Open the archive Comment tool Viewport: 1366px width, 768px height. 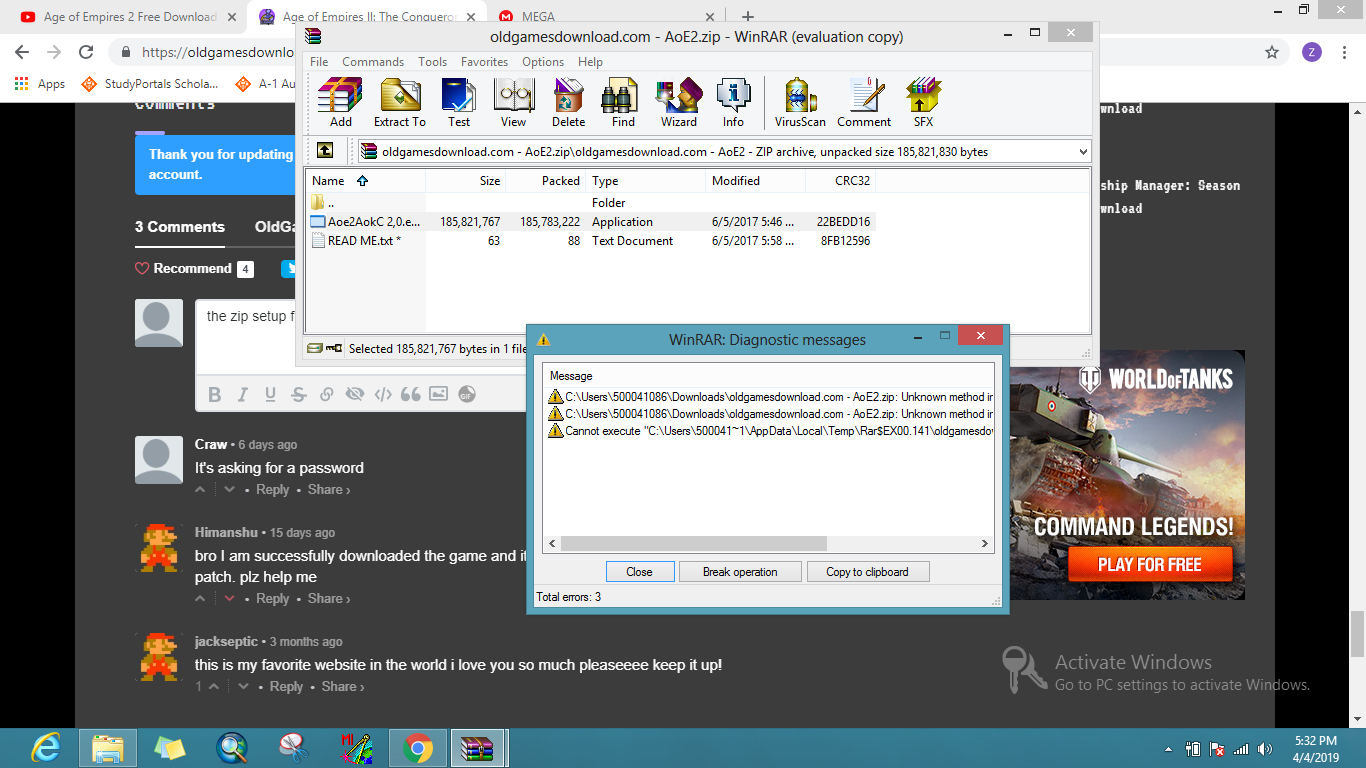click(864, 103)
